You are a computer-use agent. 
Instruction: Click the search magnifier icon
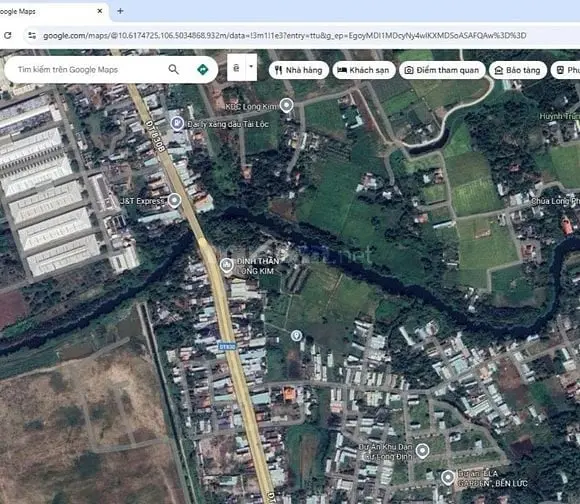point(173,69)
